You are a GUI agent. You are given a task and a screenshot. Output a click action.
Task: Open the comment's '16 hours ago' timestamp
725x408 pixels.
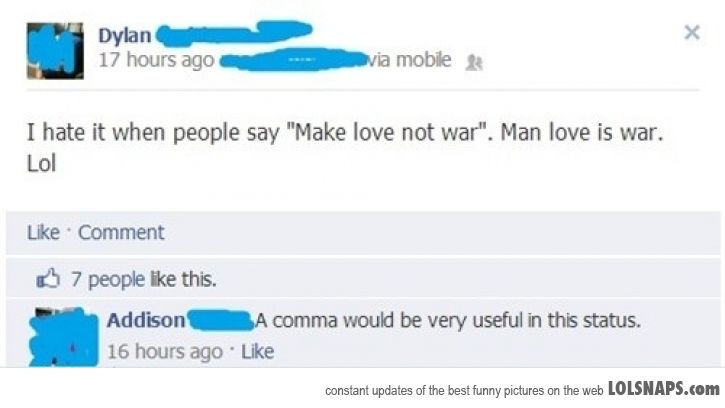[x=165, y=352]
